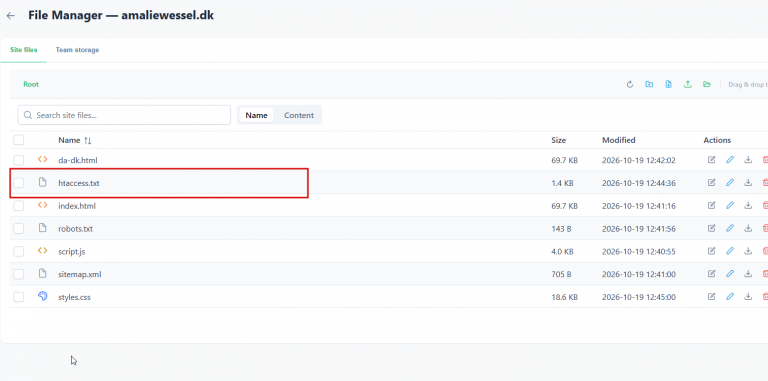The height and width of the screenshot is (381, 768).
Task: Open the editor icon for htaccess.txt
Action: 711,183
